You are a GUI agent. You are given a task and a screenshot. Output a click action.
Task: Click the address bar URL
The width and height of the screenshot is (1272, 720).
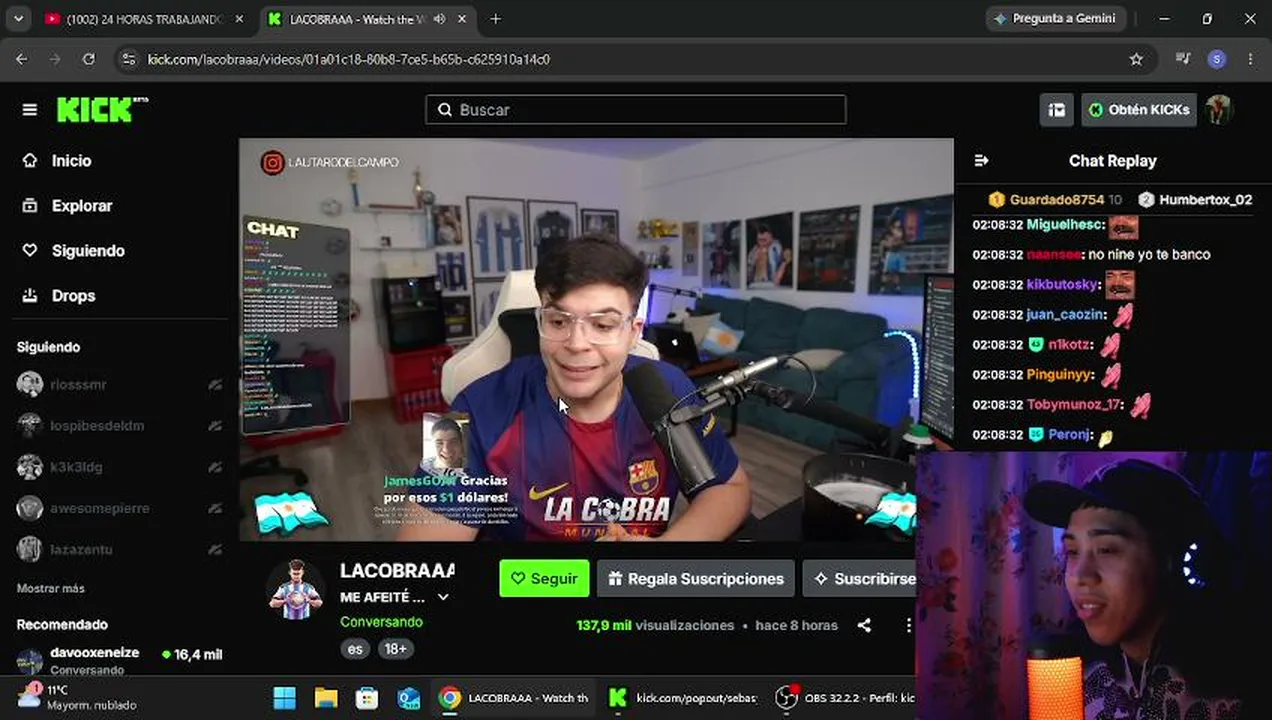click(348, 59)
